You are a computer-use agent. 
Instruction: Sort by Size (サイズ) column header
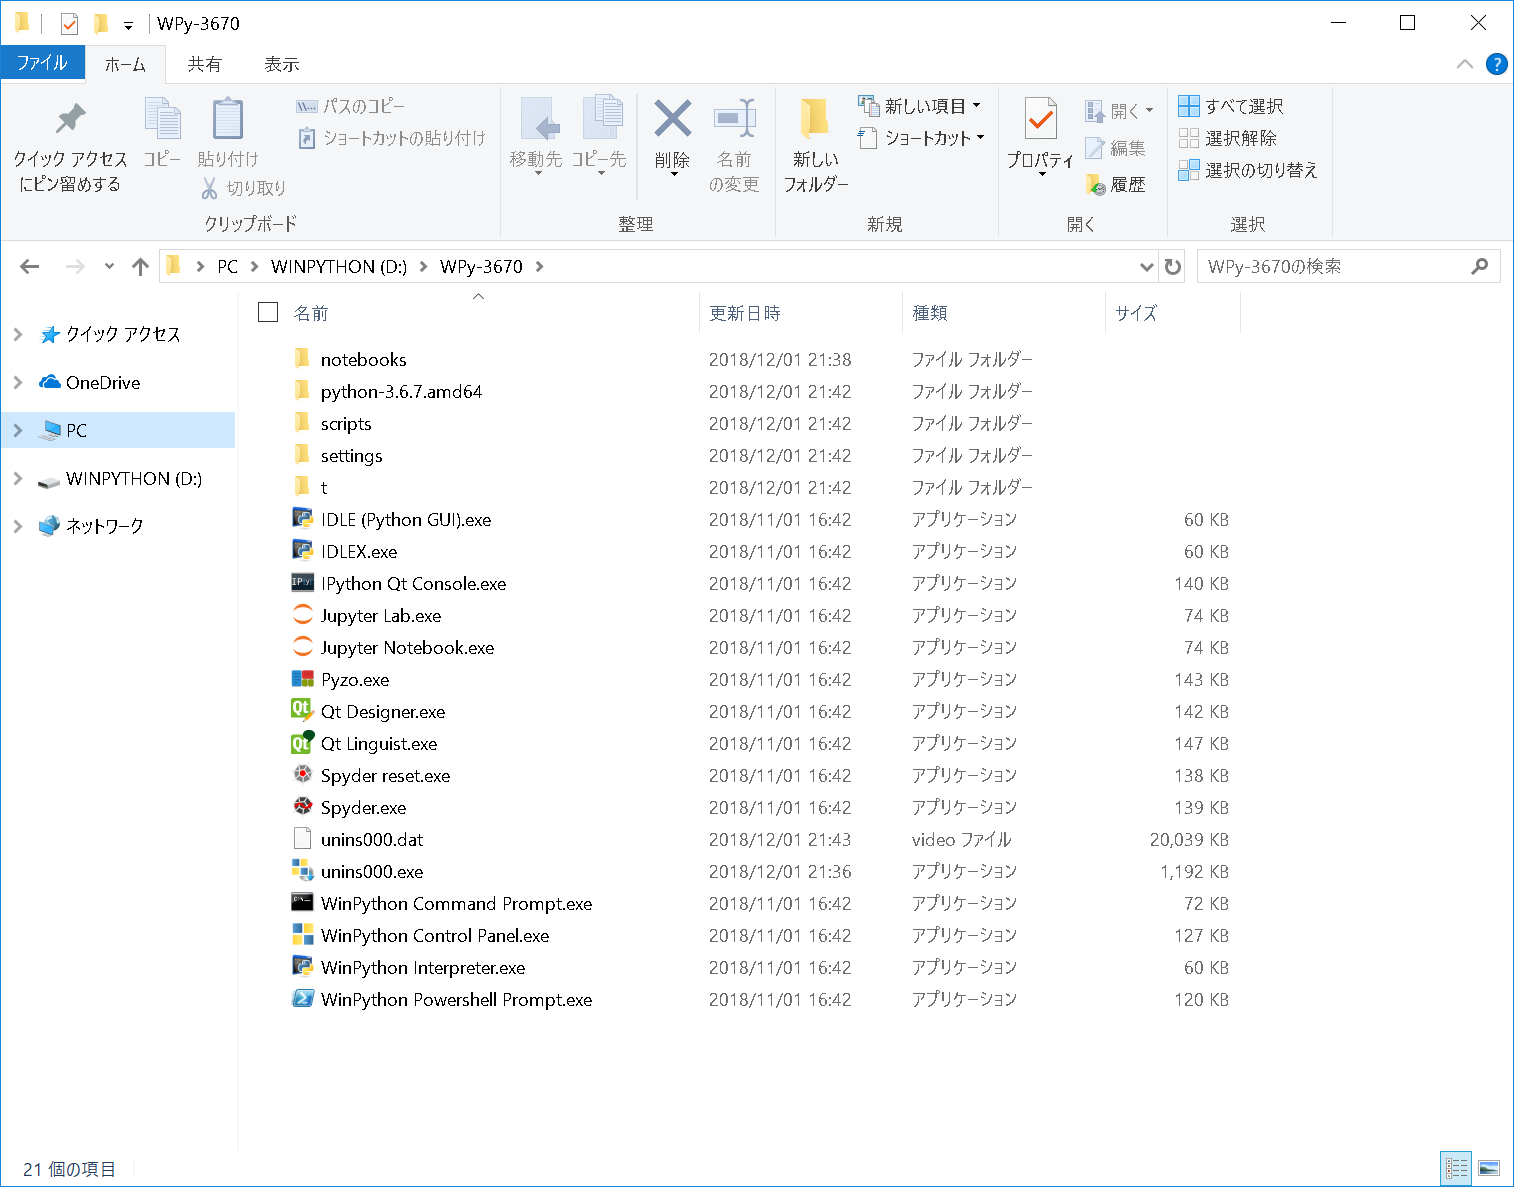(1135, 313)
